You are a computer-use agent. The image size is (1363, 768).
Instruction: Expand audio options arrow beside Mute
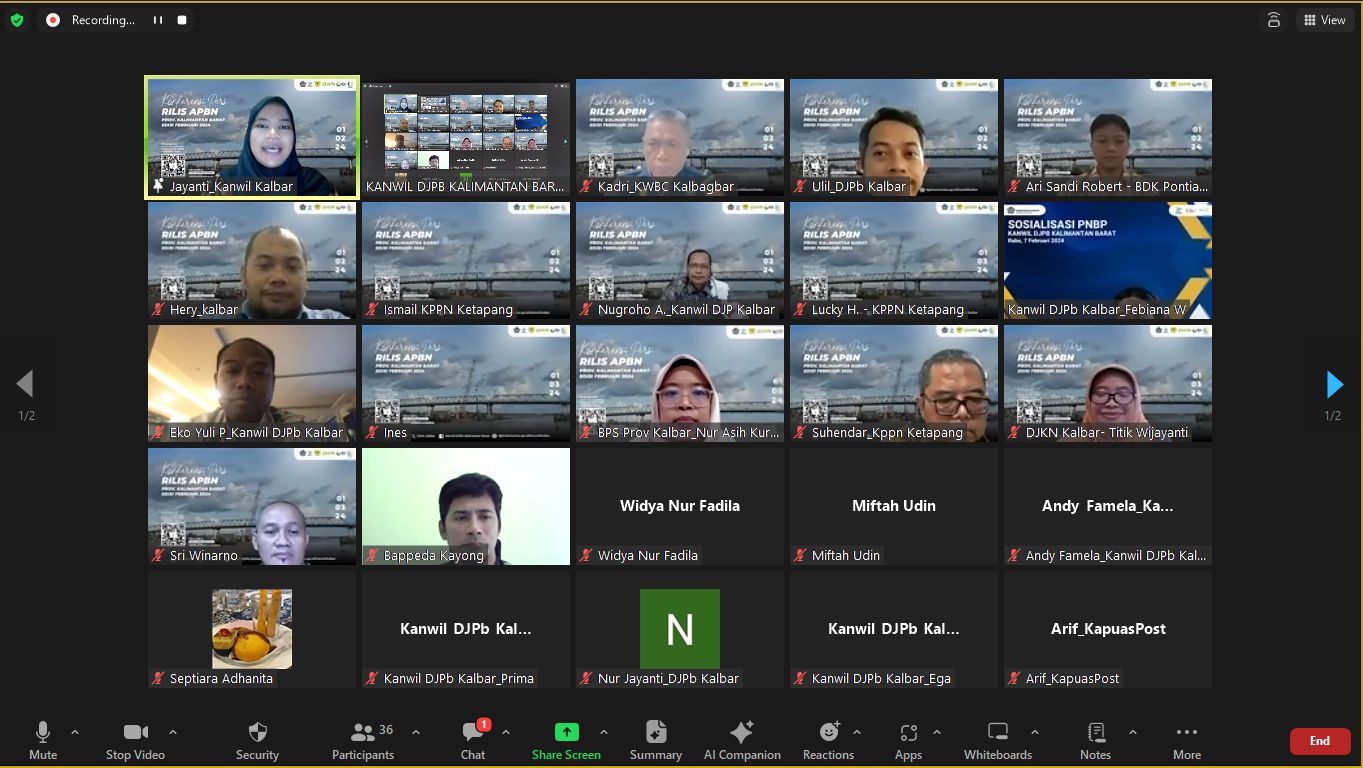point(75,732)
